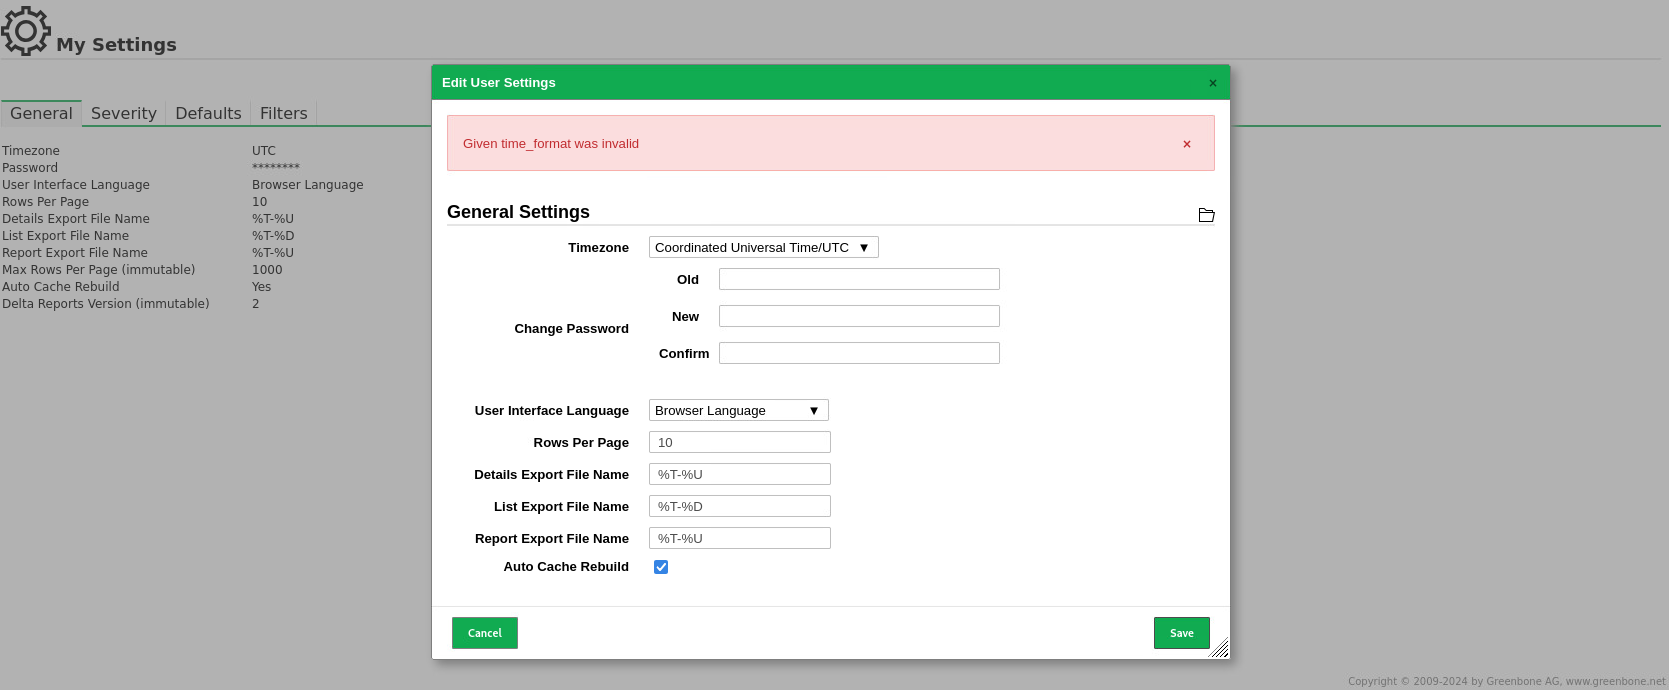
Task: Edit the List Export File Name field
Action: click(740, 506)
